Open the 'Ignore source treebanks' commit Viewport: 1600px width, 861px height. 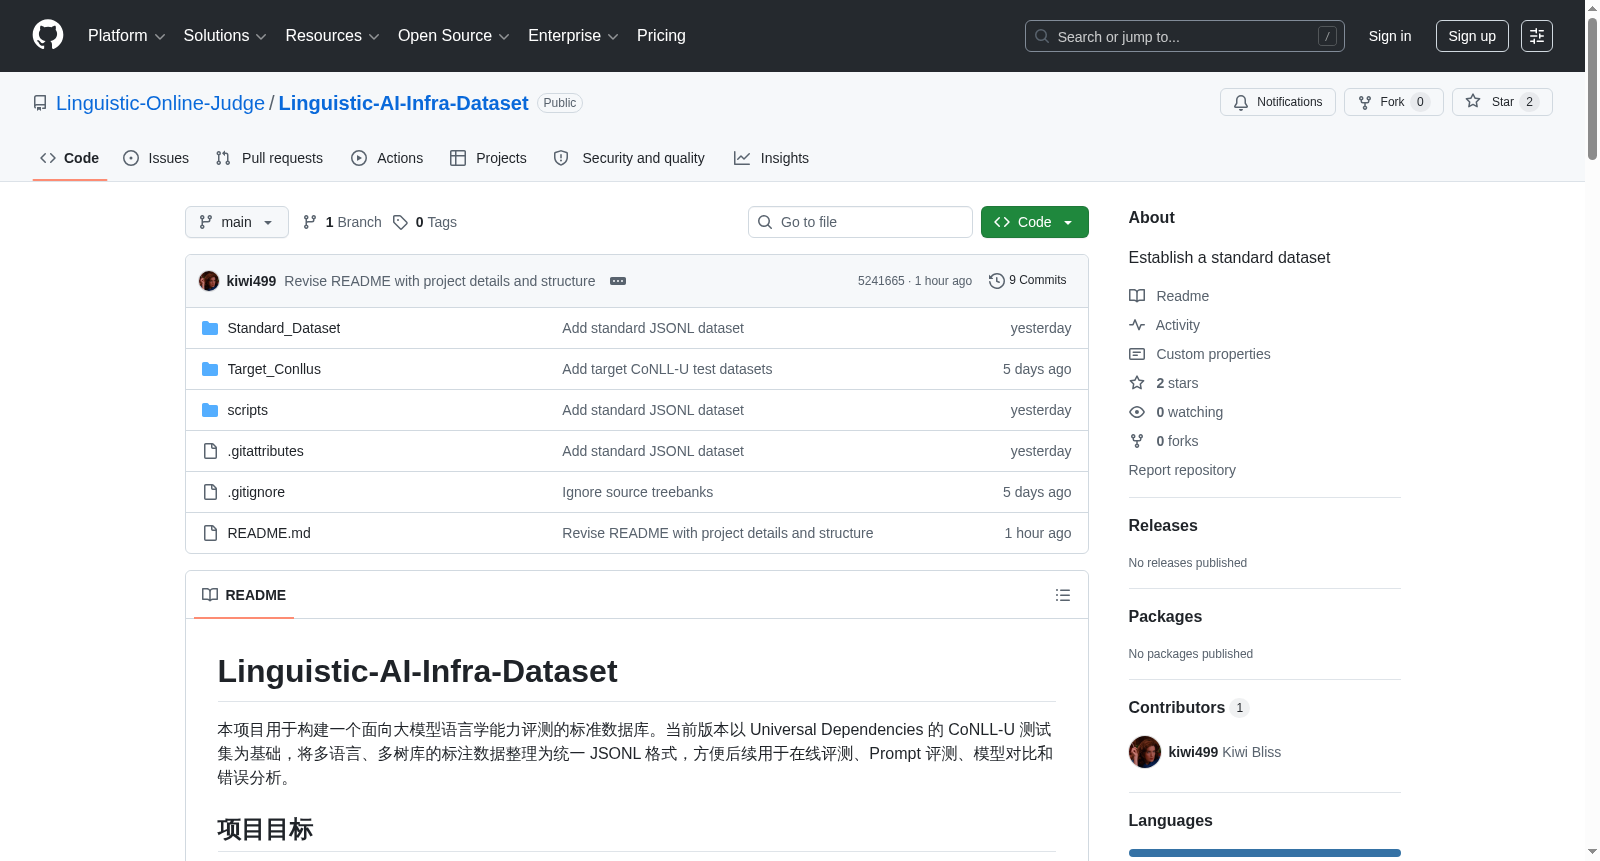click(637, 492)
